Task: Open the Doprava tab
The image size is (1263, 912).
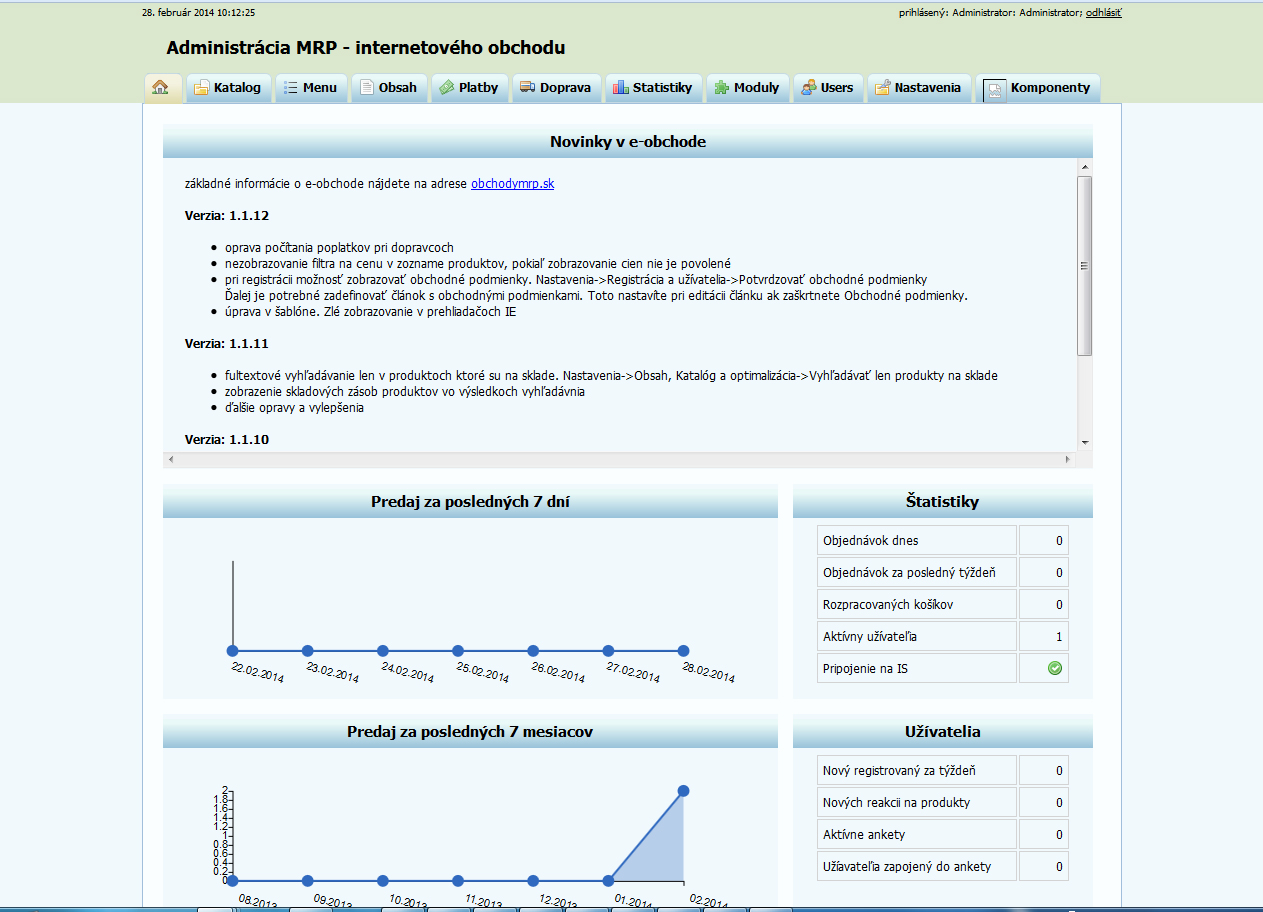Action: [556, 88]
